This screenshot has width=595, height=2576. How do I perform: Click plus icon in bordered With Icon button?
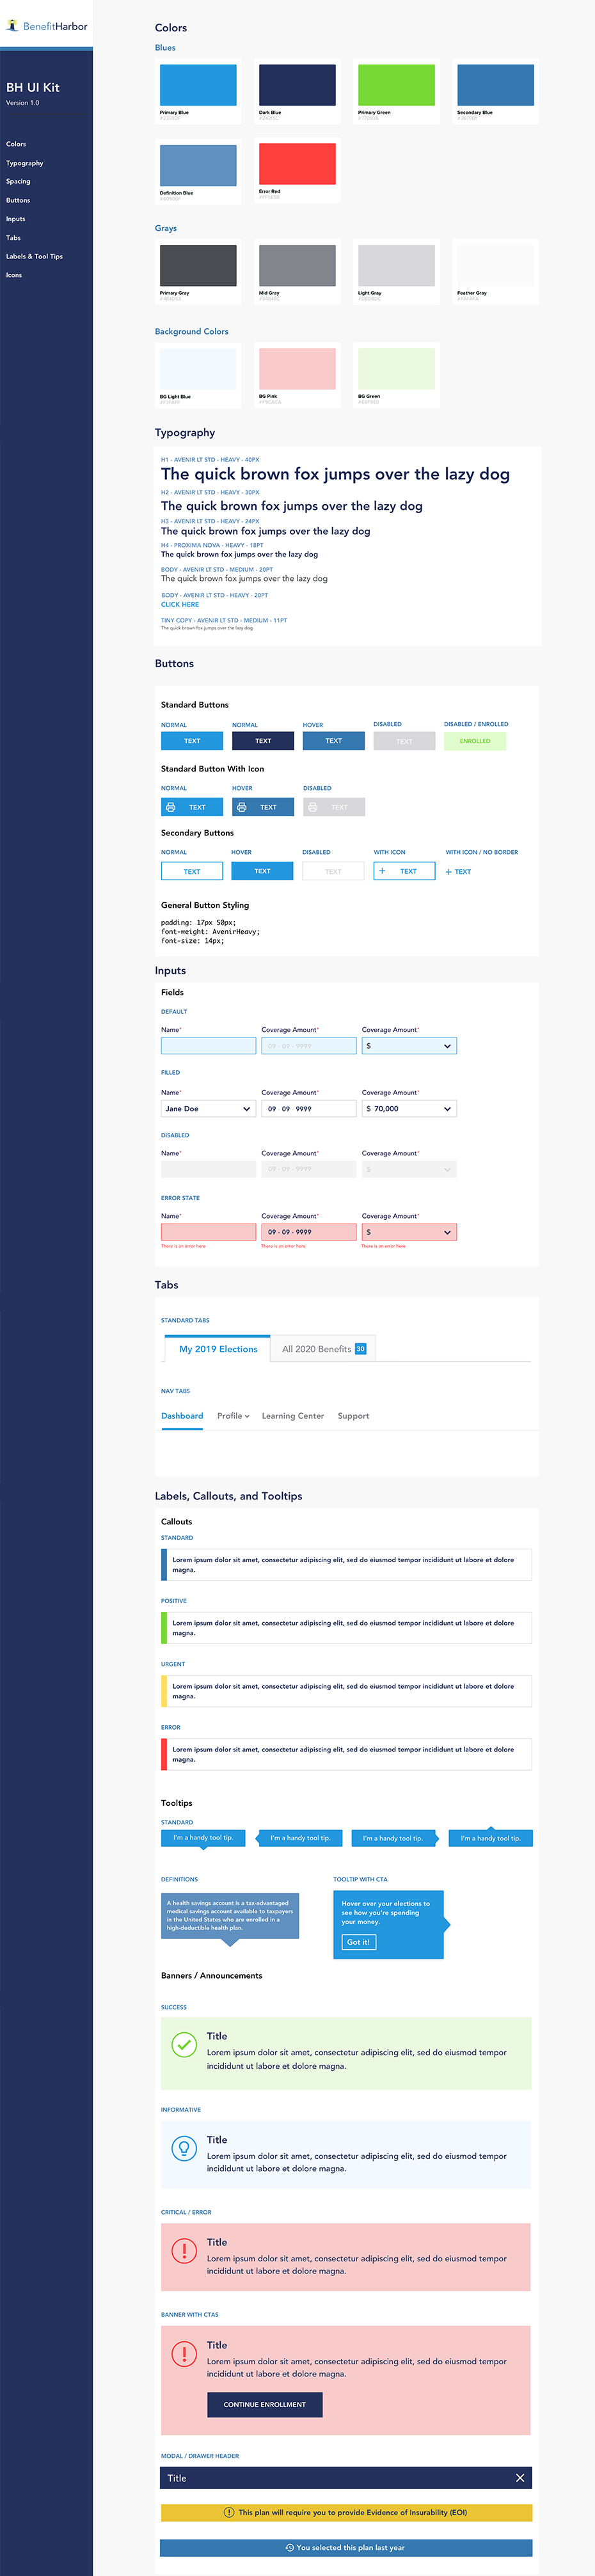pos(382,871)
